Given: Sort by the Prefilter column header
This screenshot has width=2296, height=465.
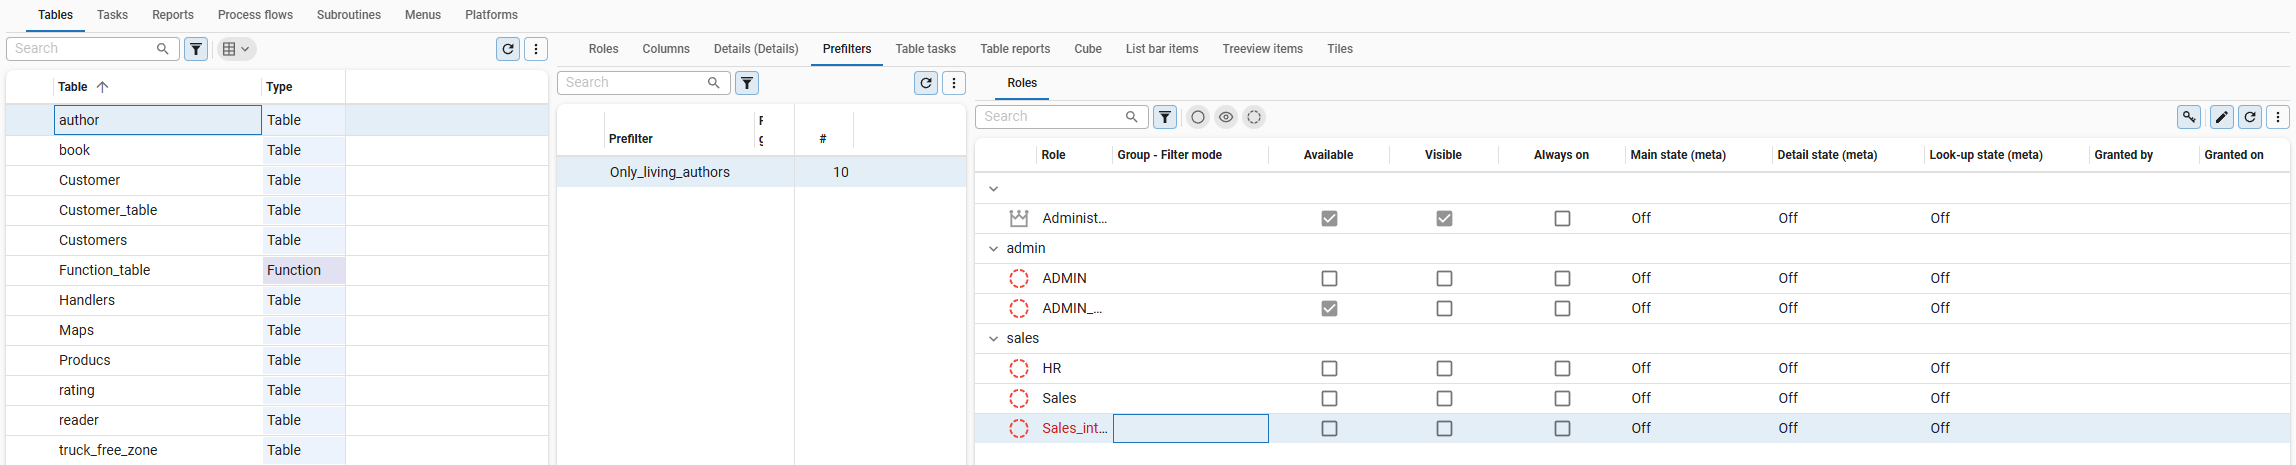Looking at the screenshot, I should [630, 139].
